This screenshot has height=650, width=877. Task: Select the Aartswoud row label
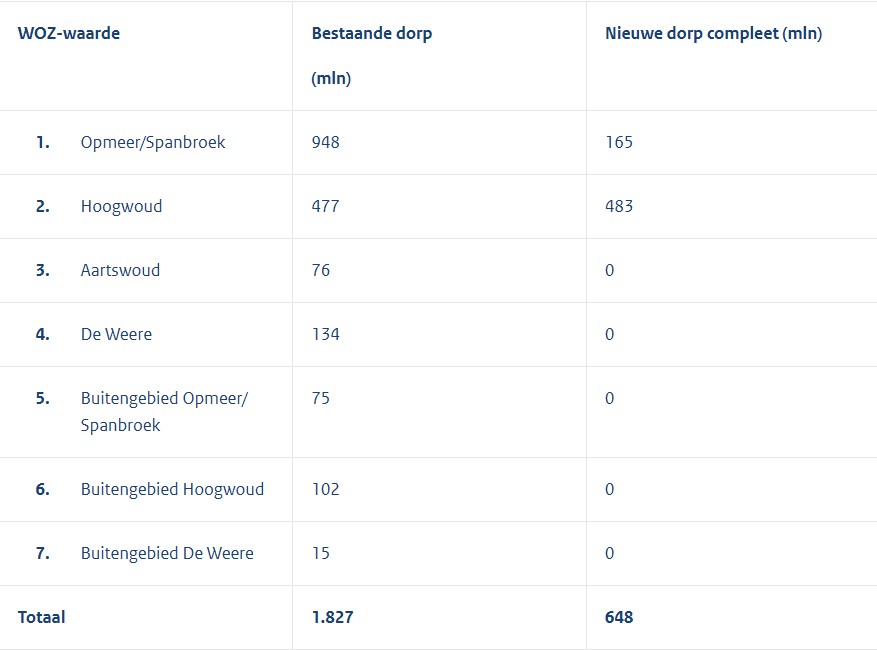pyautogui.click(x=120, y=270)
